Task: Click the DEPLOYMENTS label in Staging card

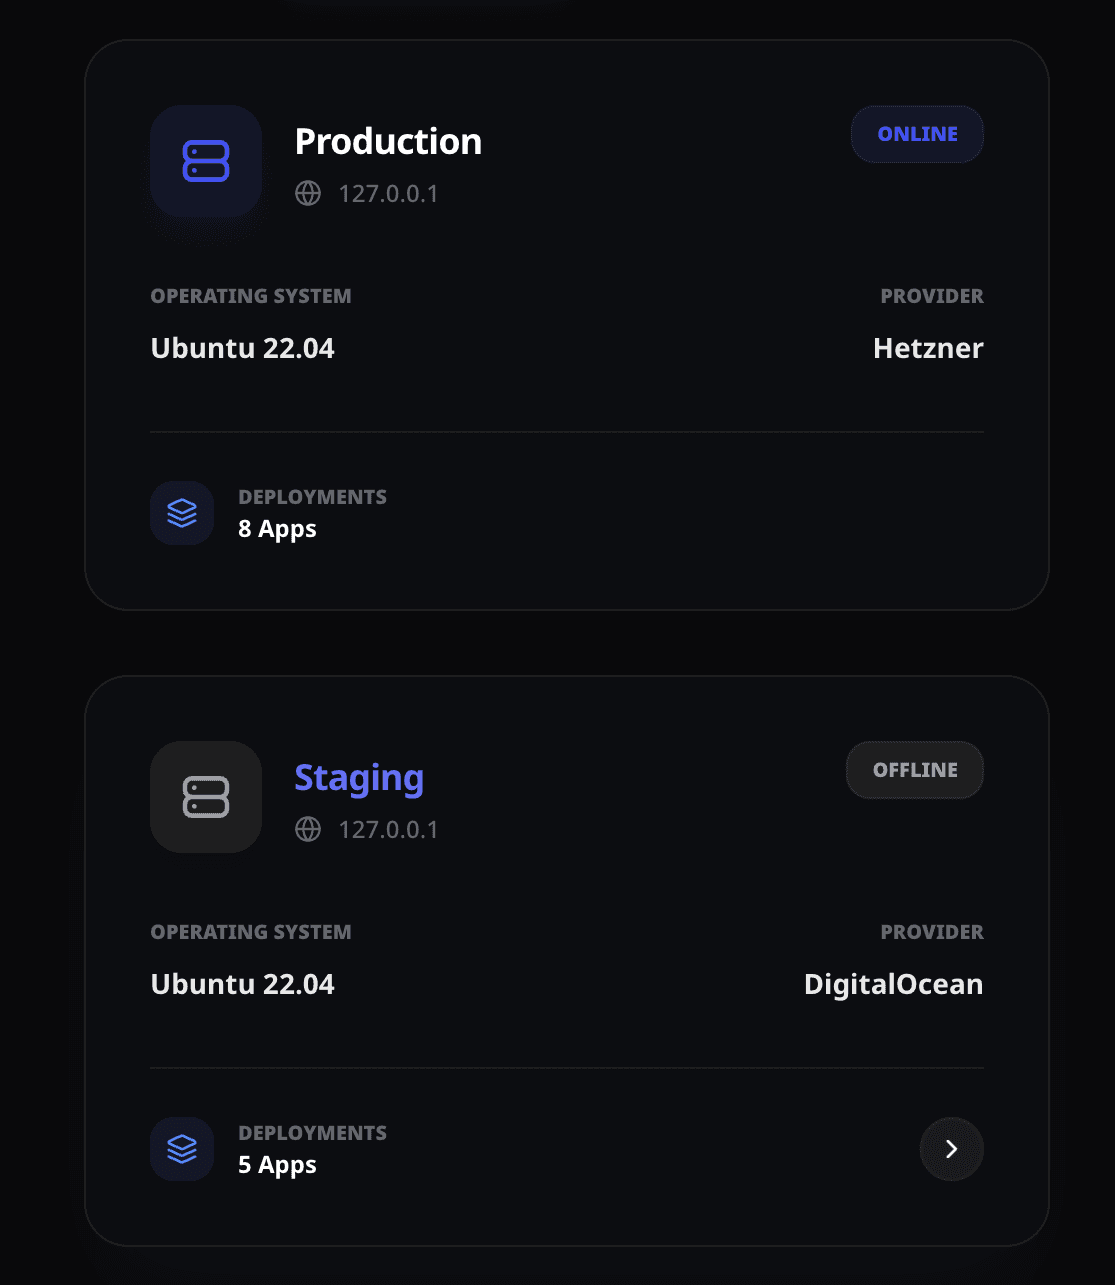Action: (312, 1133)
